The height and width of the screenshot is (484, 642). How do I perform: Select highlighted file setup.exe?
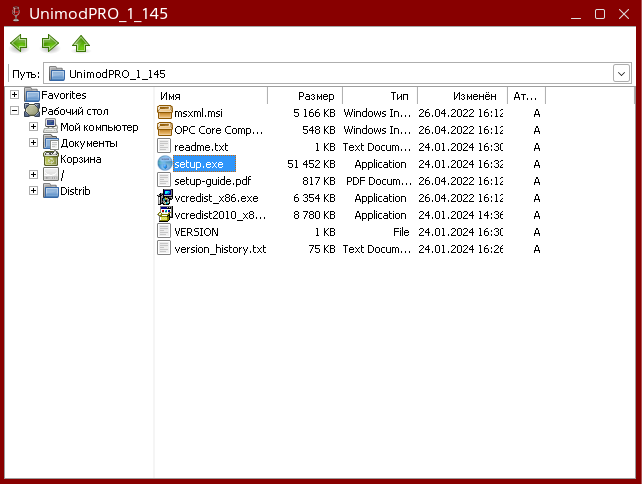[204, 164]
